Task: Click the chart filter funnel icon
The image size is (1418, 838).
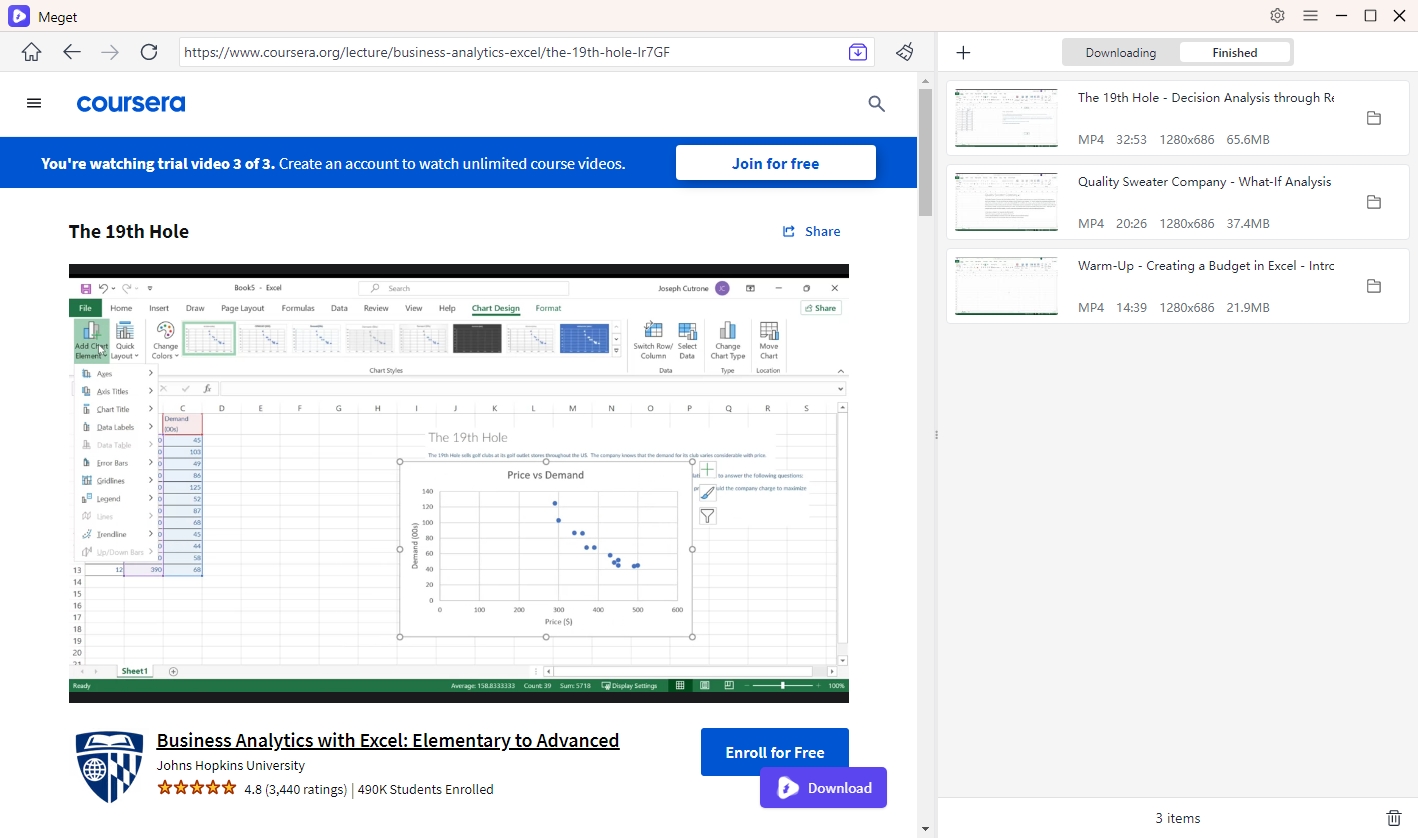Action: (707, 516)
